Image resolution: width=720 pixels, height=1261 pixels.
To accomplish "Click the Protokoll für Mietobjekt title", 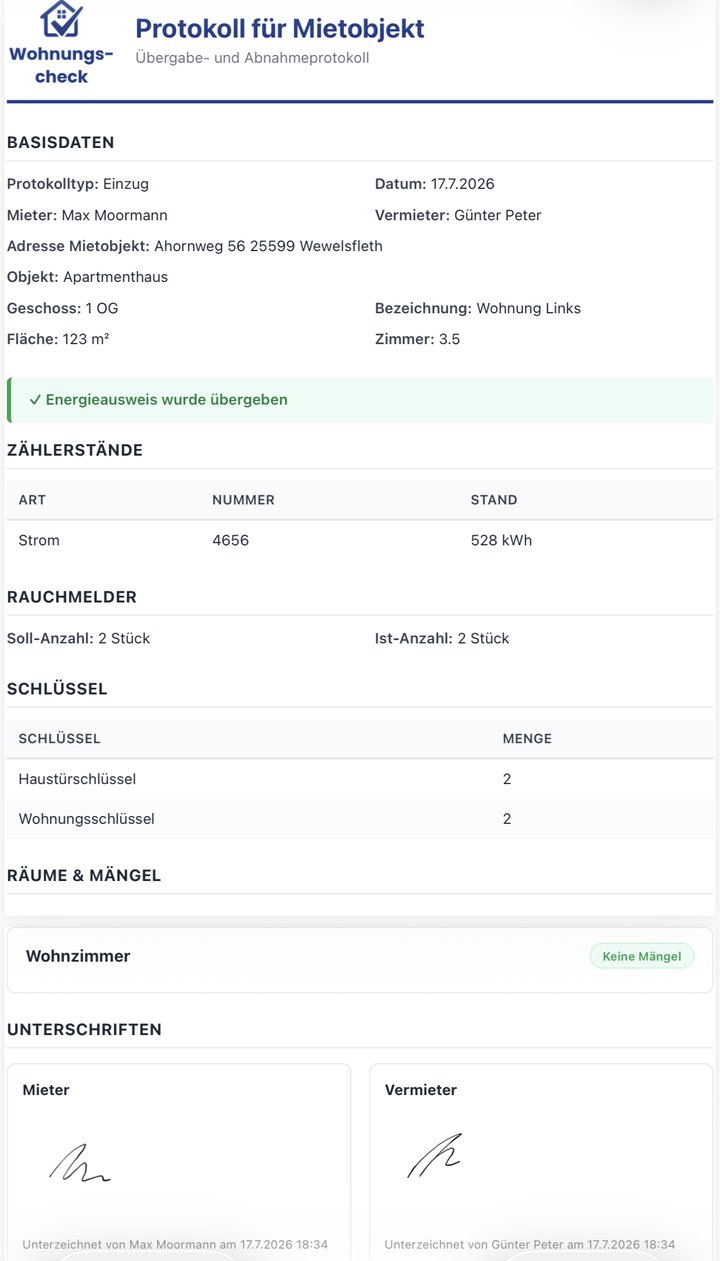I will click(x=280, y=29).
